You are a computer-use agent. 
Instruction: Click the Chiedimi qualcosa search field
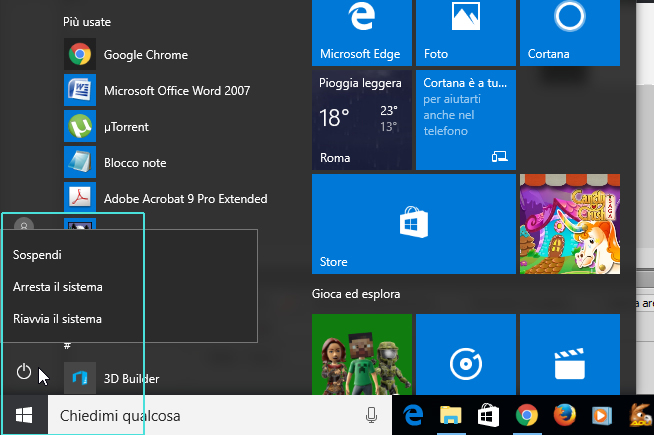click(220, 415)
